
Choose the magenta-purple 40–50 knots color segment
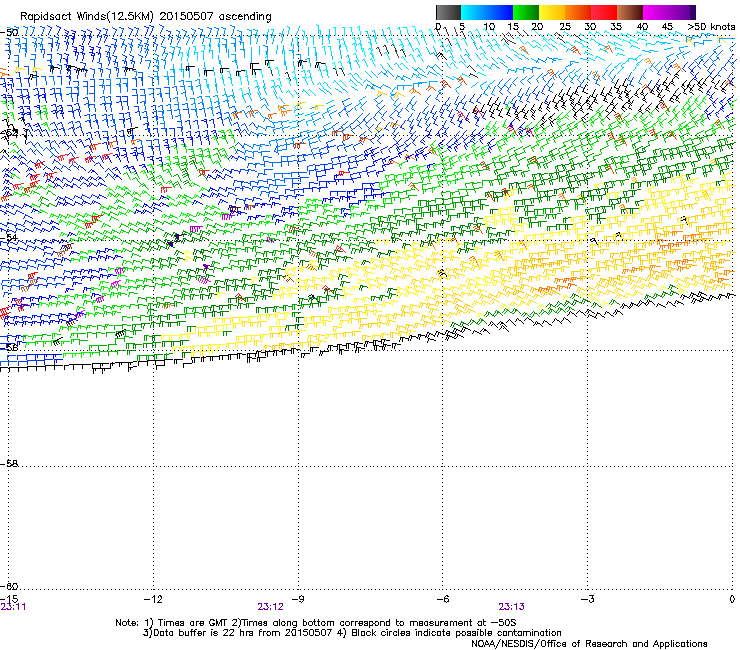coord(669,12)
